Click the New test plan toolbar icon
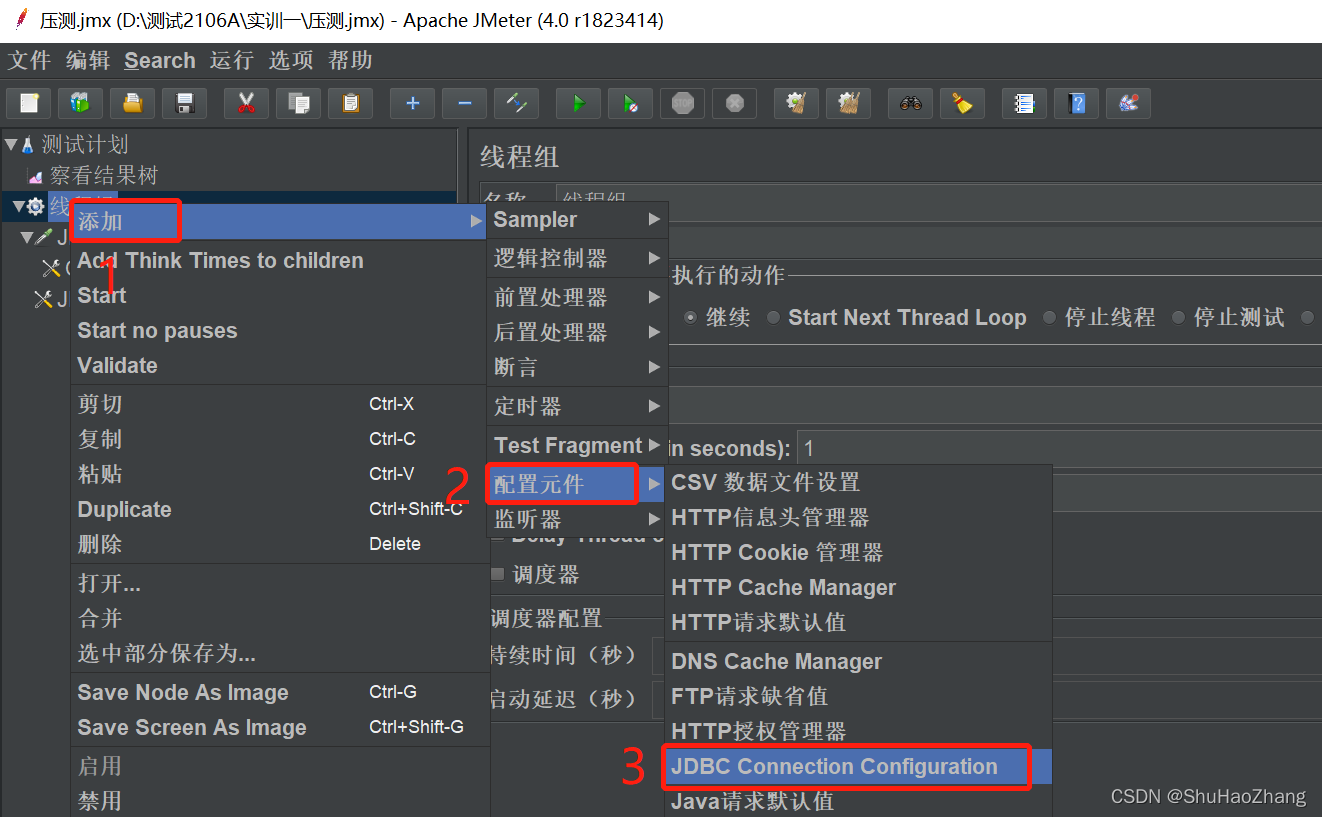Viewport: 1322px width, 817px height. (x=29, y=103)
